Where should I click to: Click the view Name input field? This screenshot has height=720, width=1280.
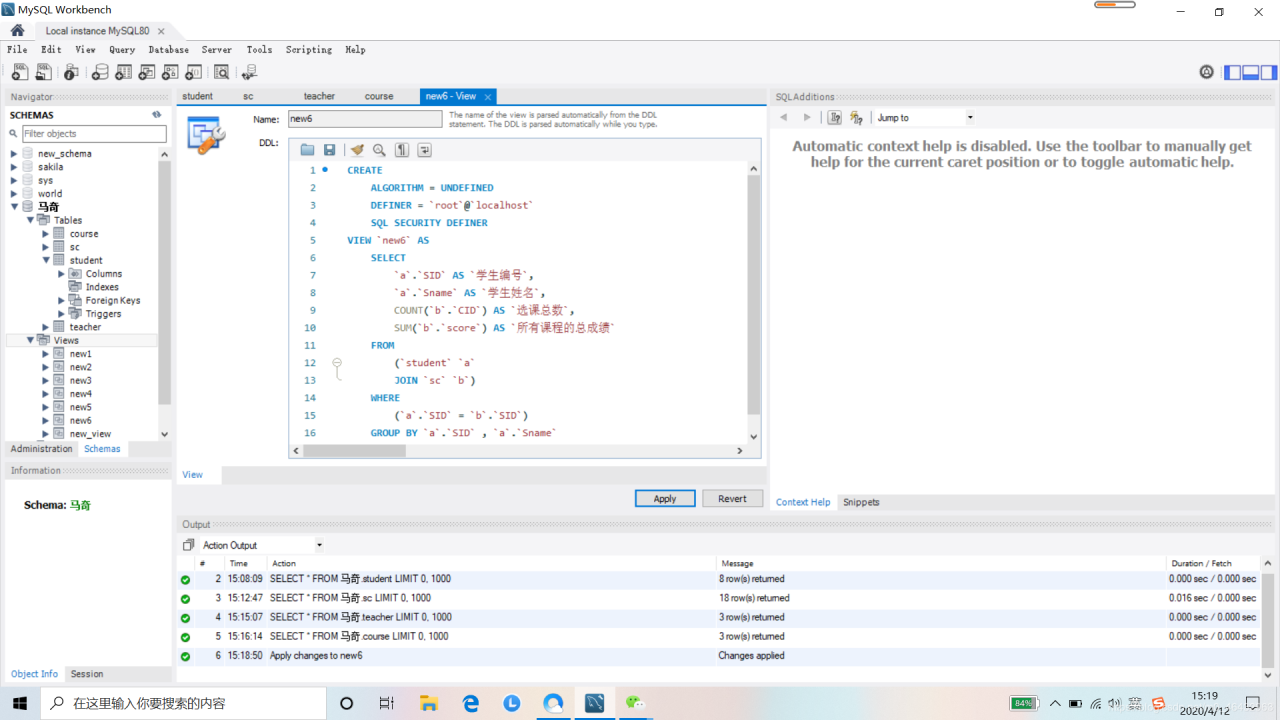coord(365,118)
